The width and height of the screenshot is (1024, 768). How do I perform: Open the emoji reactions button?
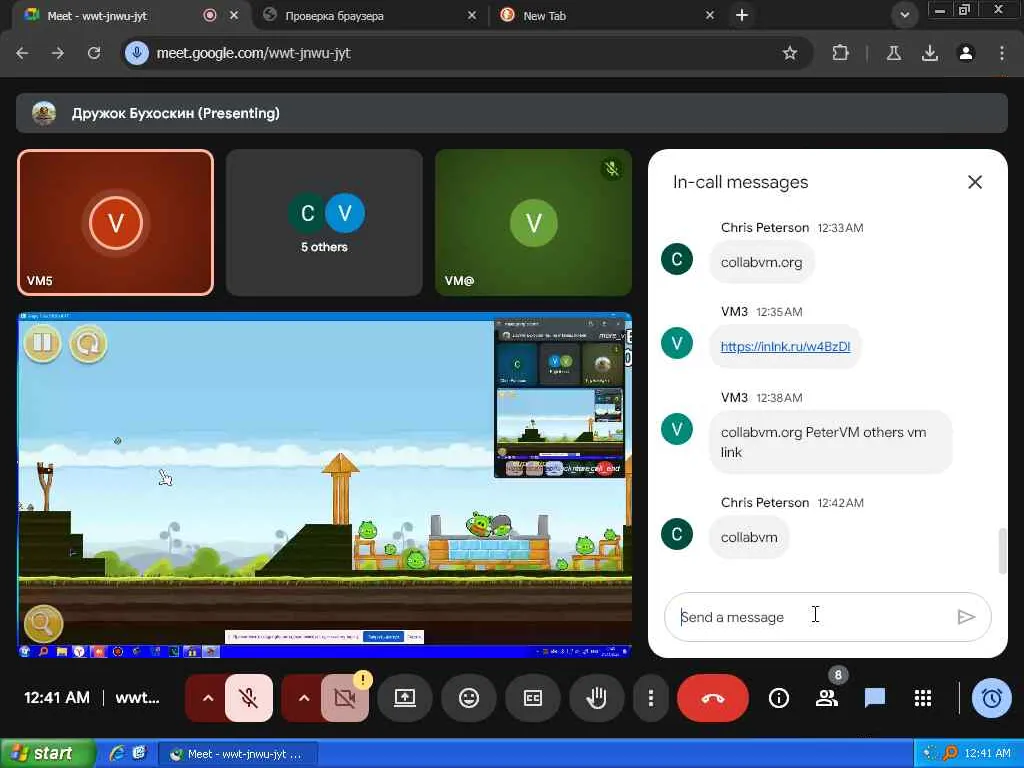point(469,698)
